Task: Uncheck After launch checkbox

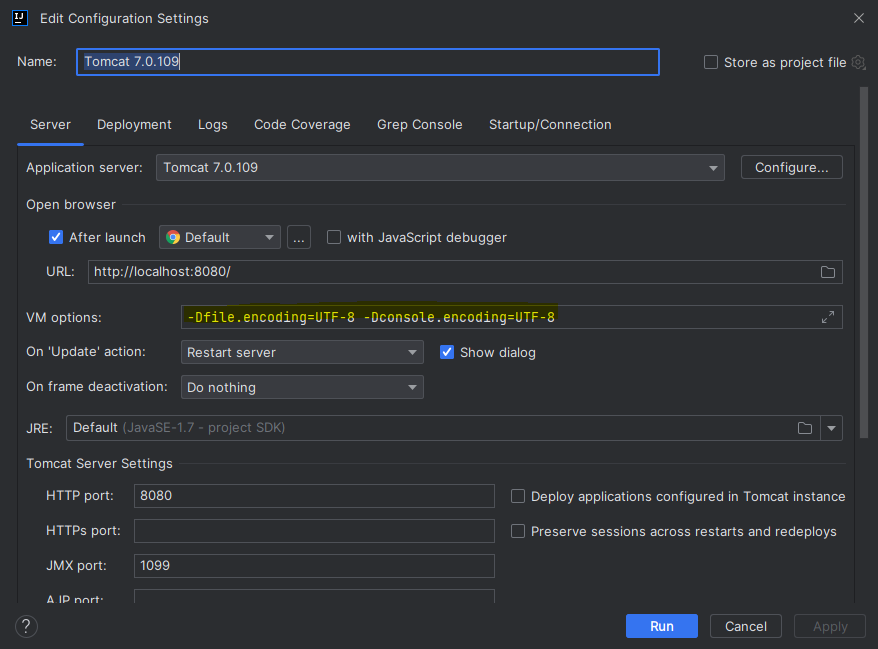Action: coord(56,237)
